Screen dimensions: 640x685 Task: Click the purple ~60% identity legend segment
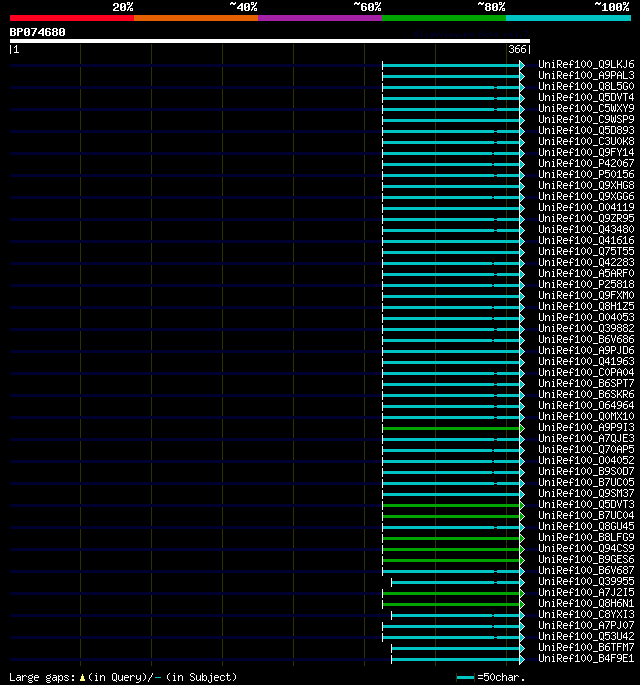click(320, 18)
